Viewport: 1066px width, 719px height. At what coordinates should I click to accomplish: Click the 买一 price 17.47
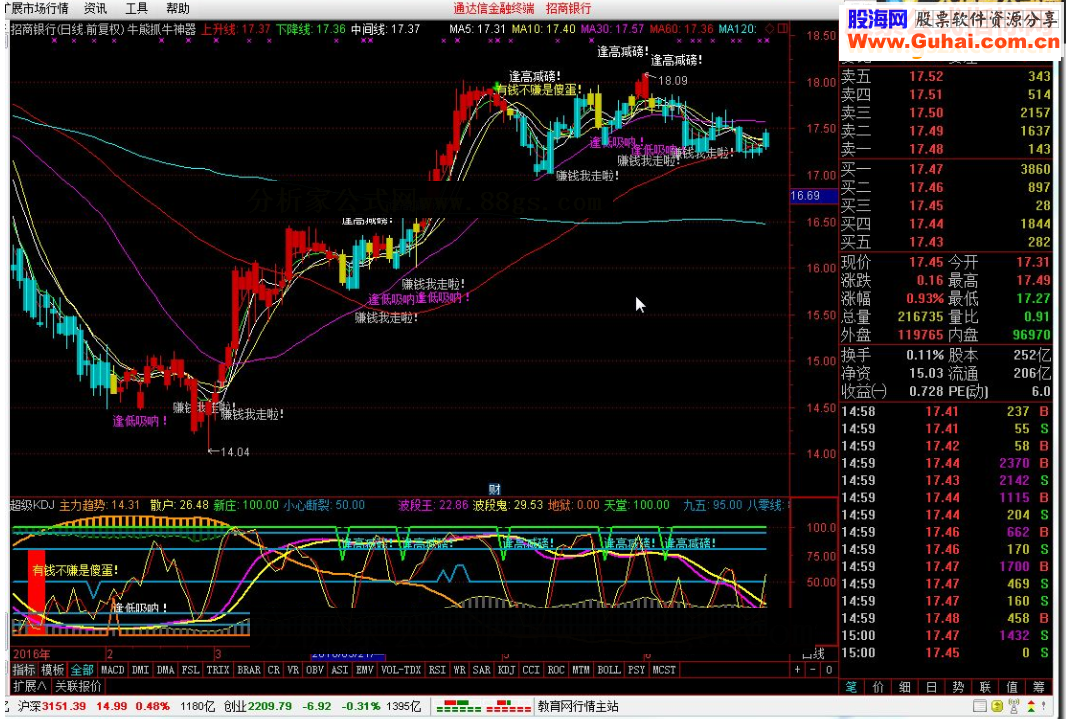click(x=926, y=169)
